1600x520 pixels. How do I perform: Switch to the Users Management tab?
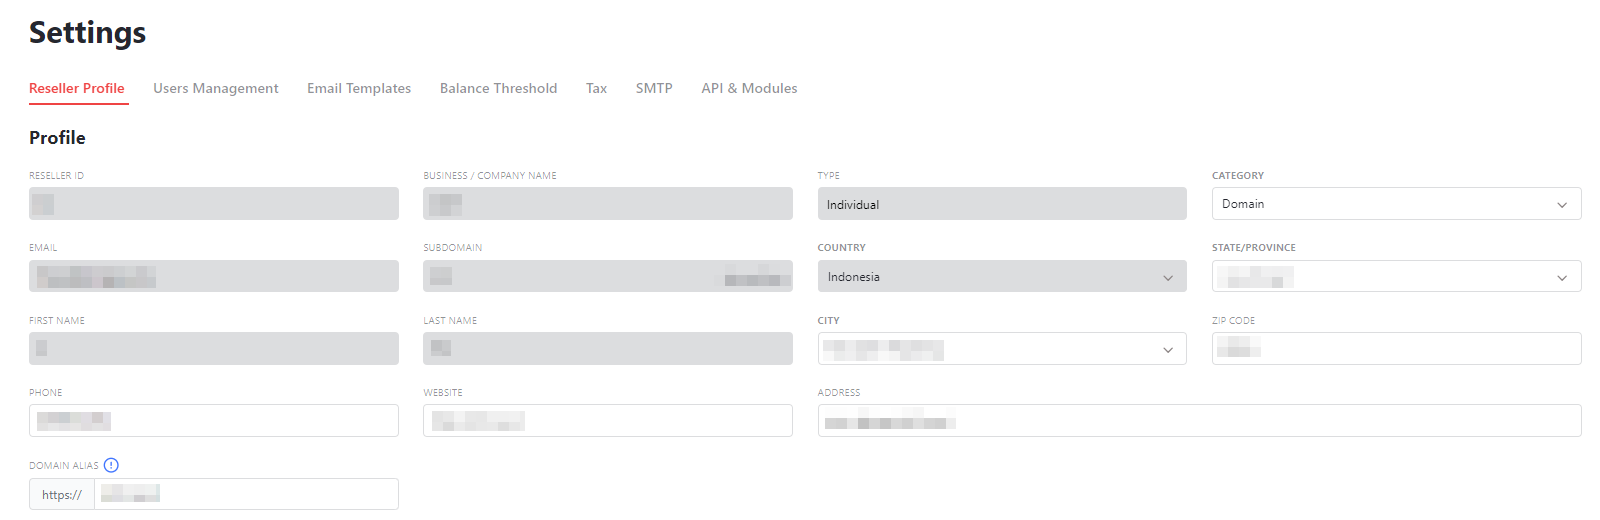click(216, 88)
